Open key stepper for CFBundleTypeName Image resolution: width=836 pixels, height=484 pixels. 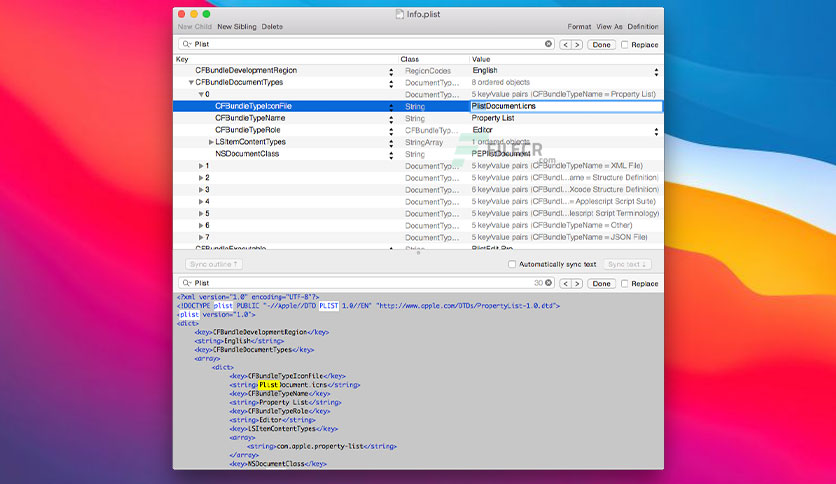391,119
